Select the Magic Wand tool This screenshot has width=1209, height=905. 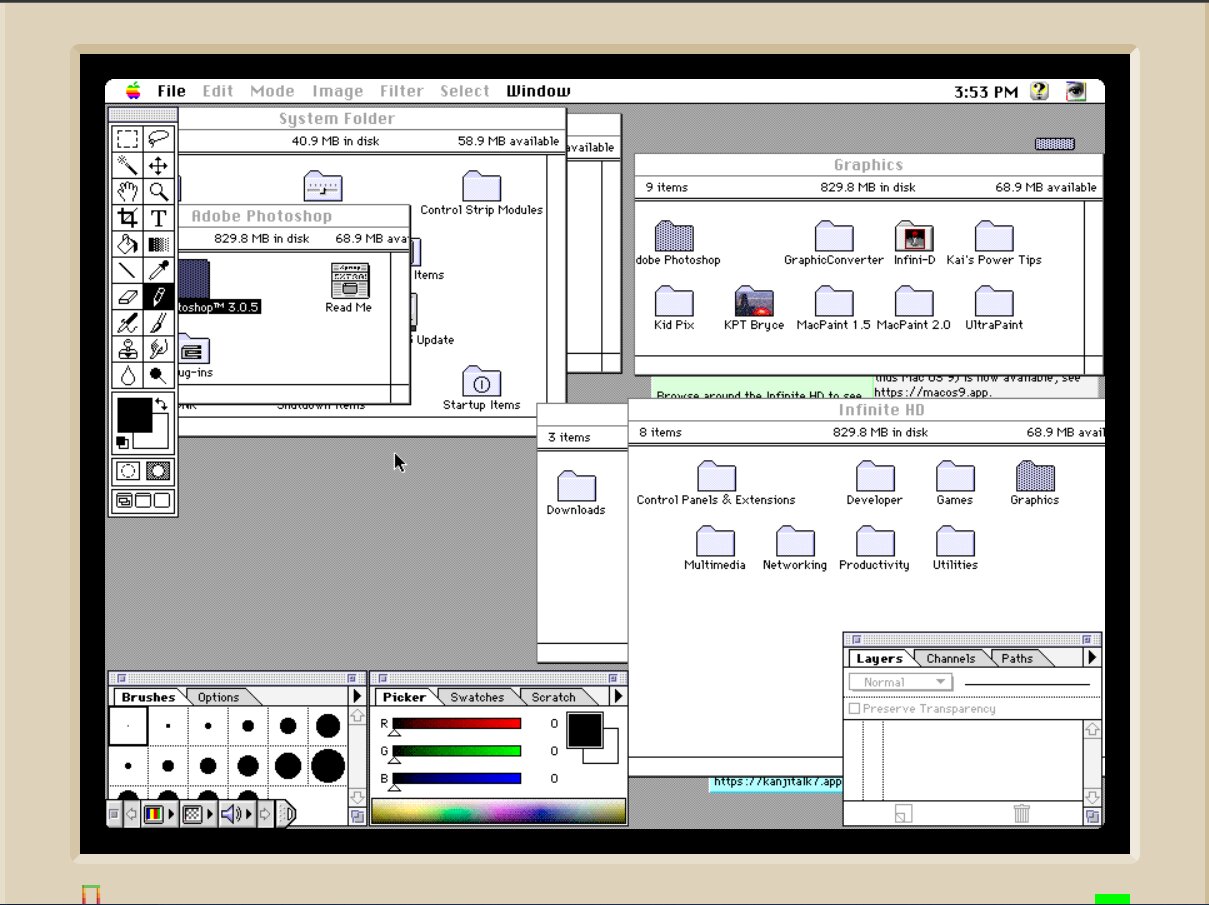[x=127, y=165]
